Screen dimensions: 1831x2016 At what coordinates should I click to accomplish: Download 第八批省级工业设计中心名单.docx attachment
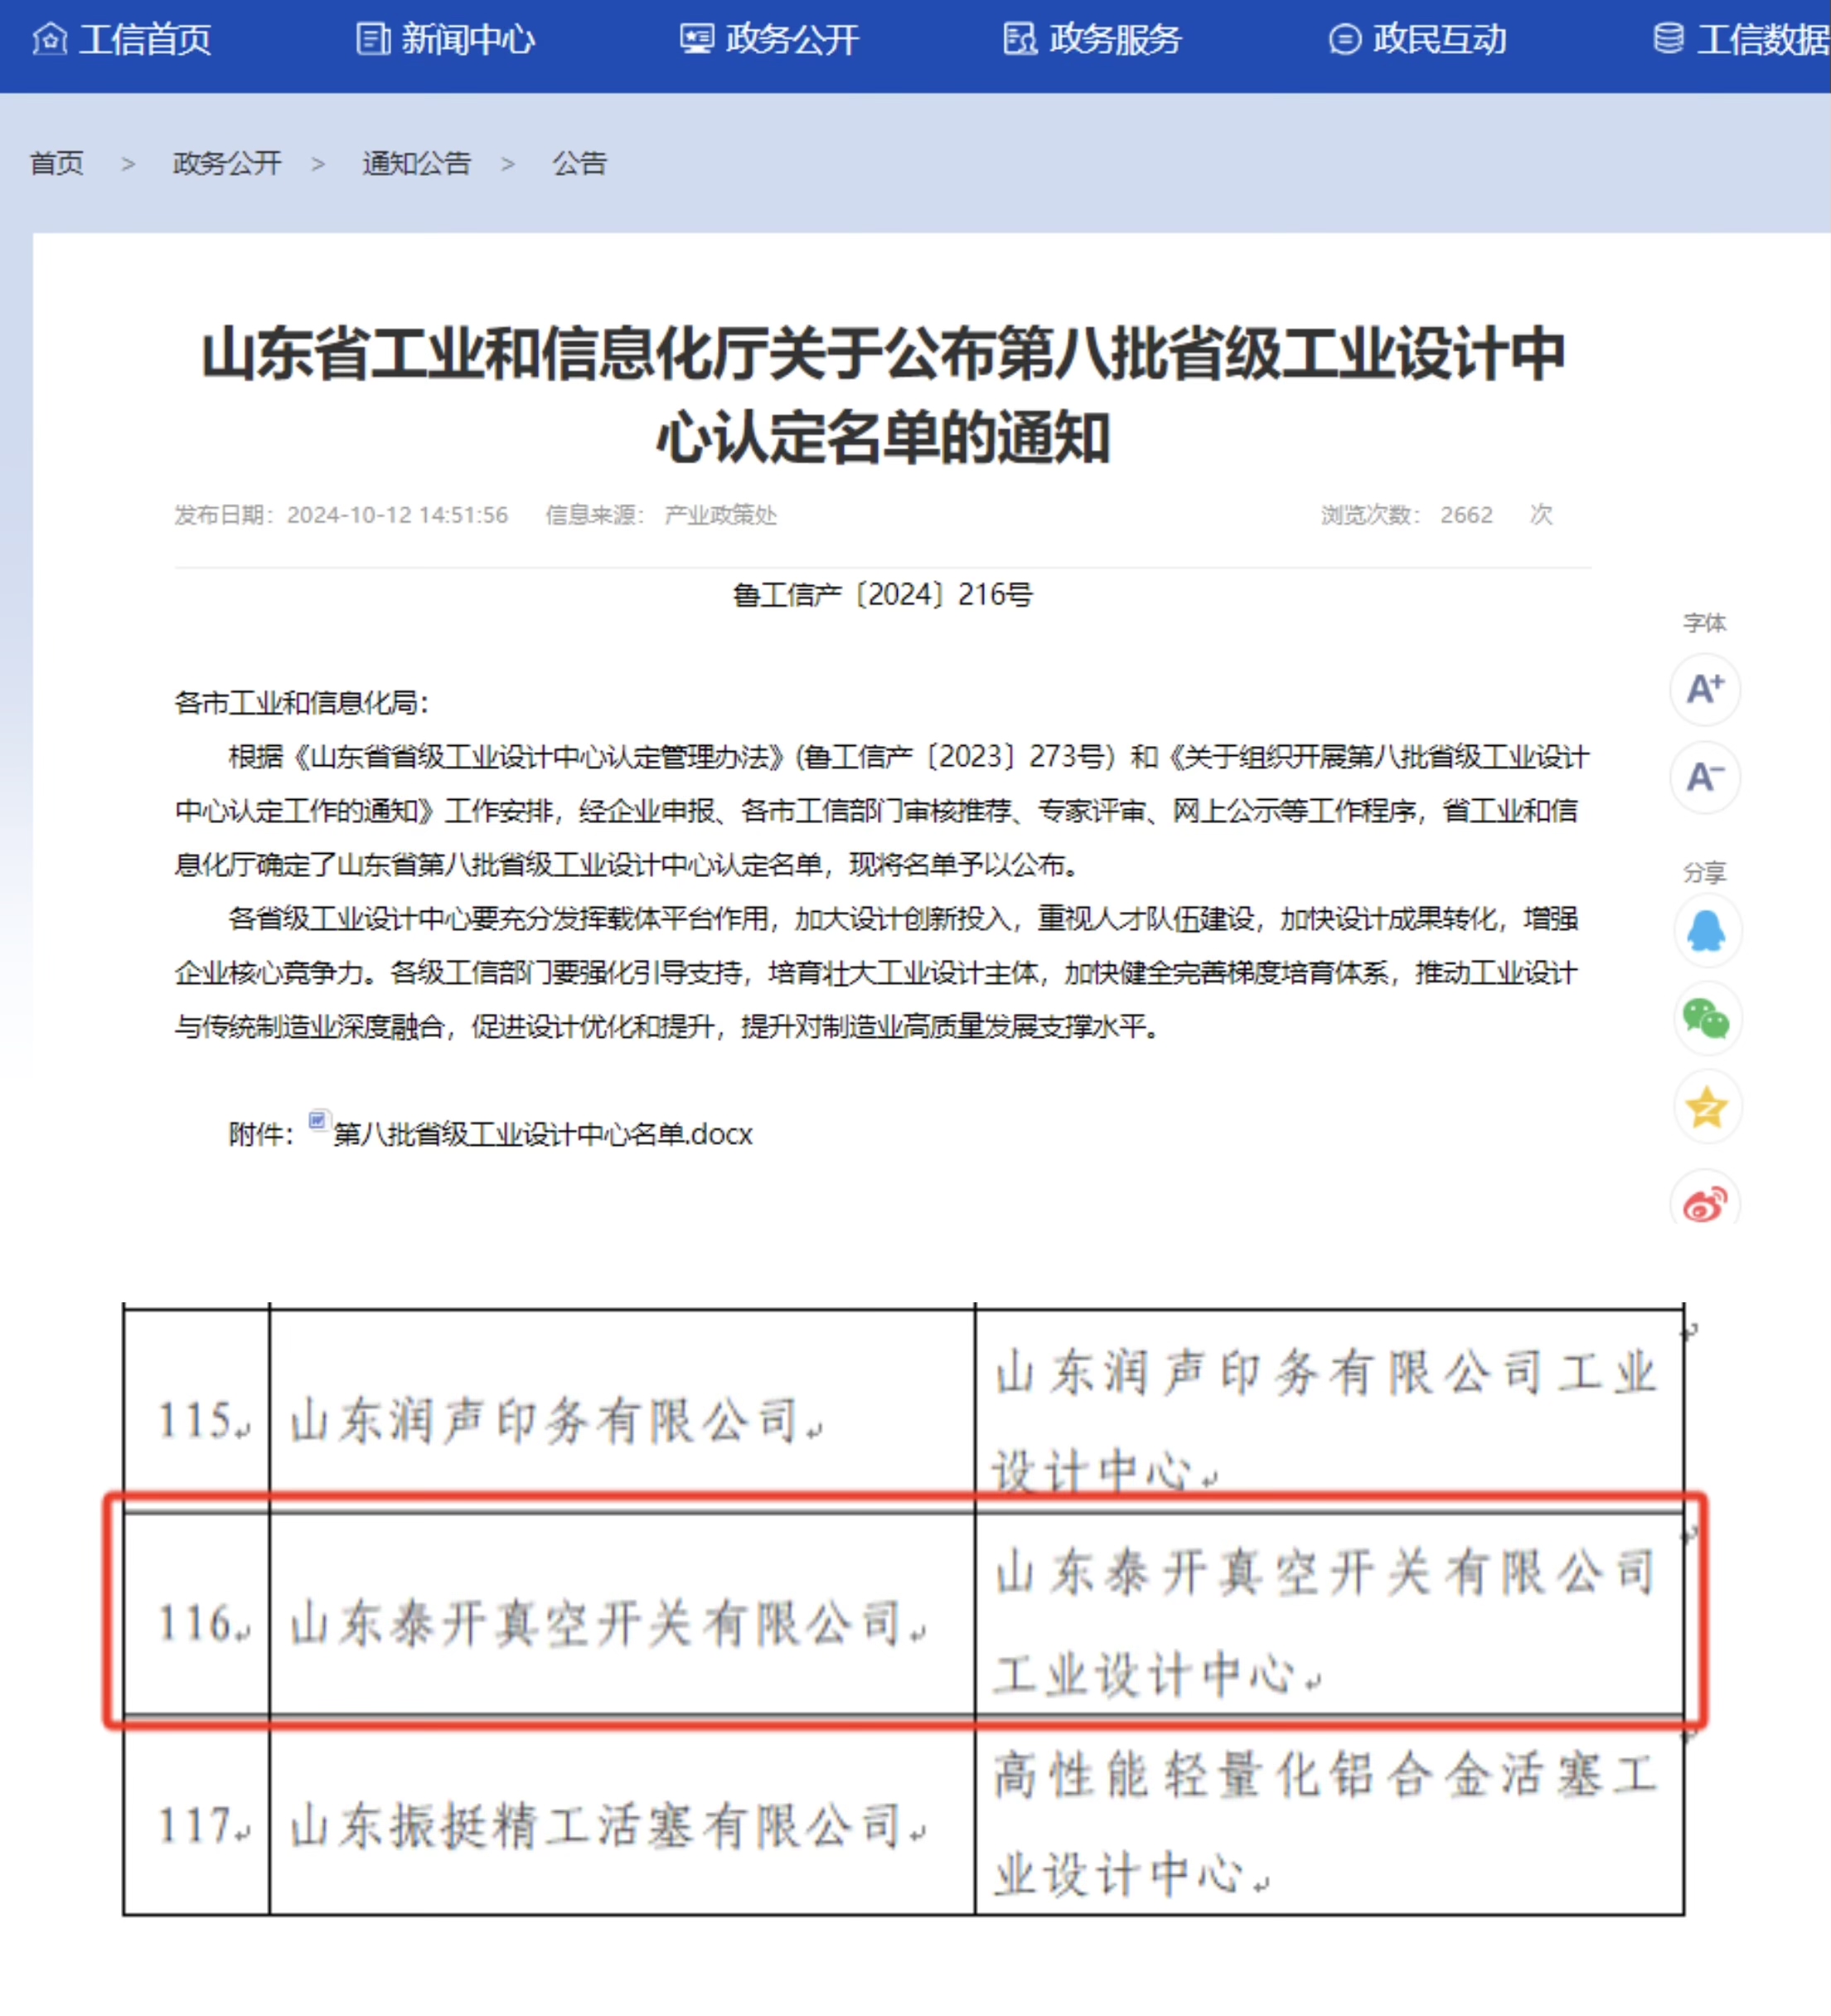tap(542, 1134)
